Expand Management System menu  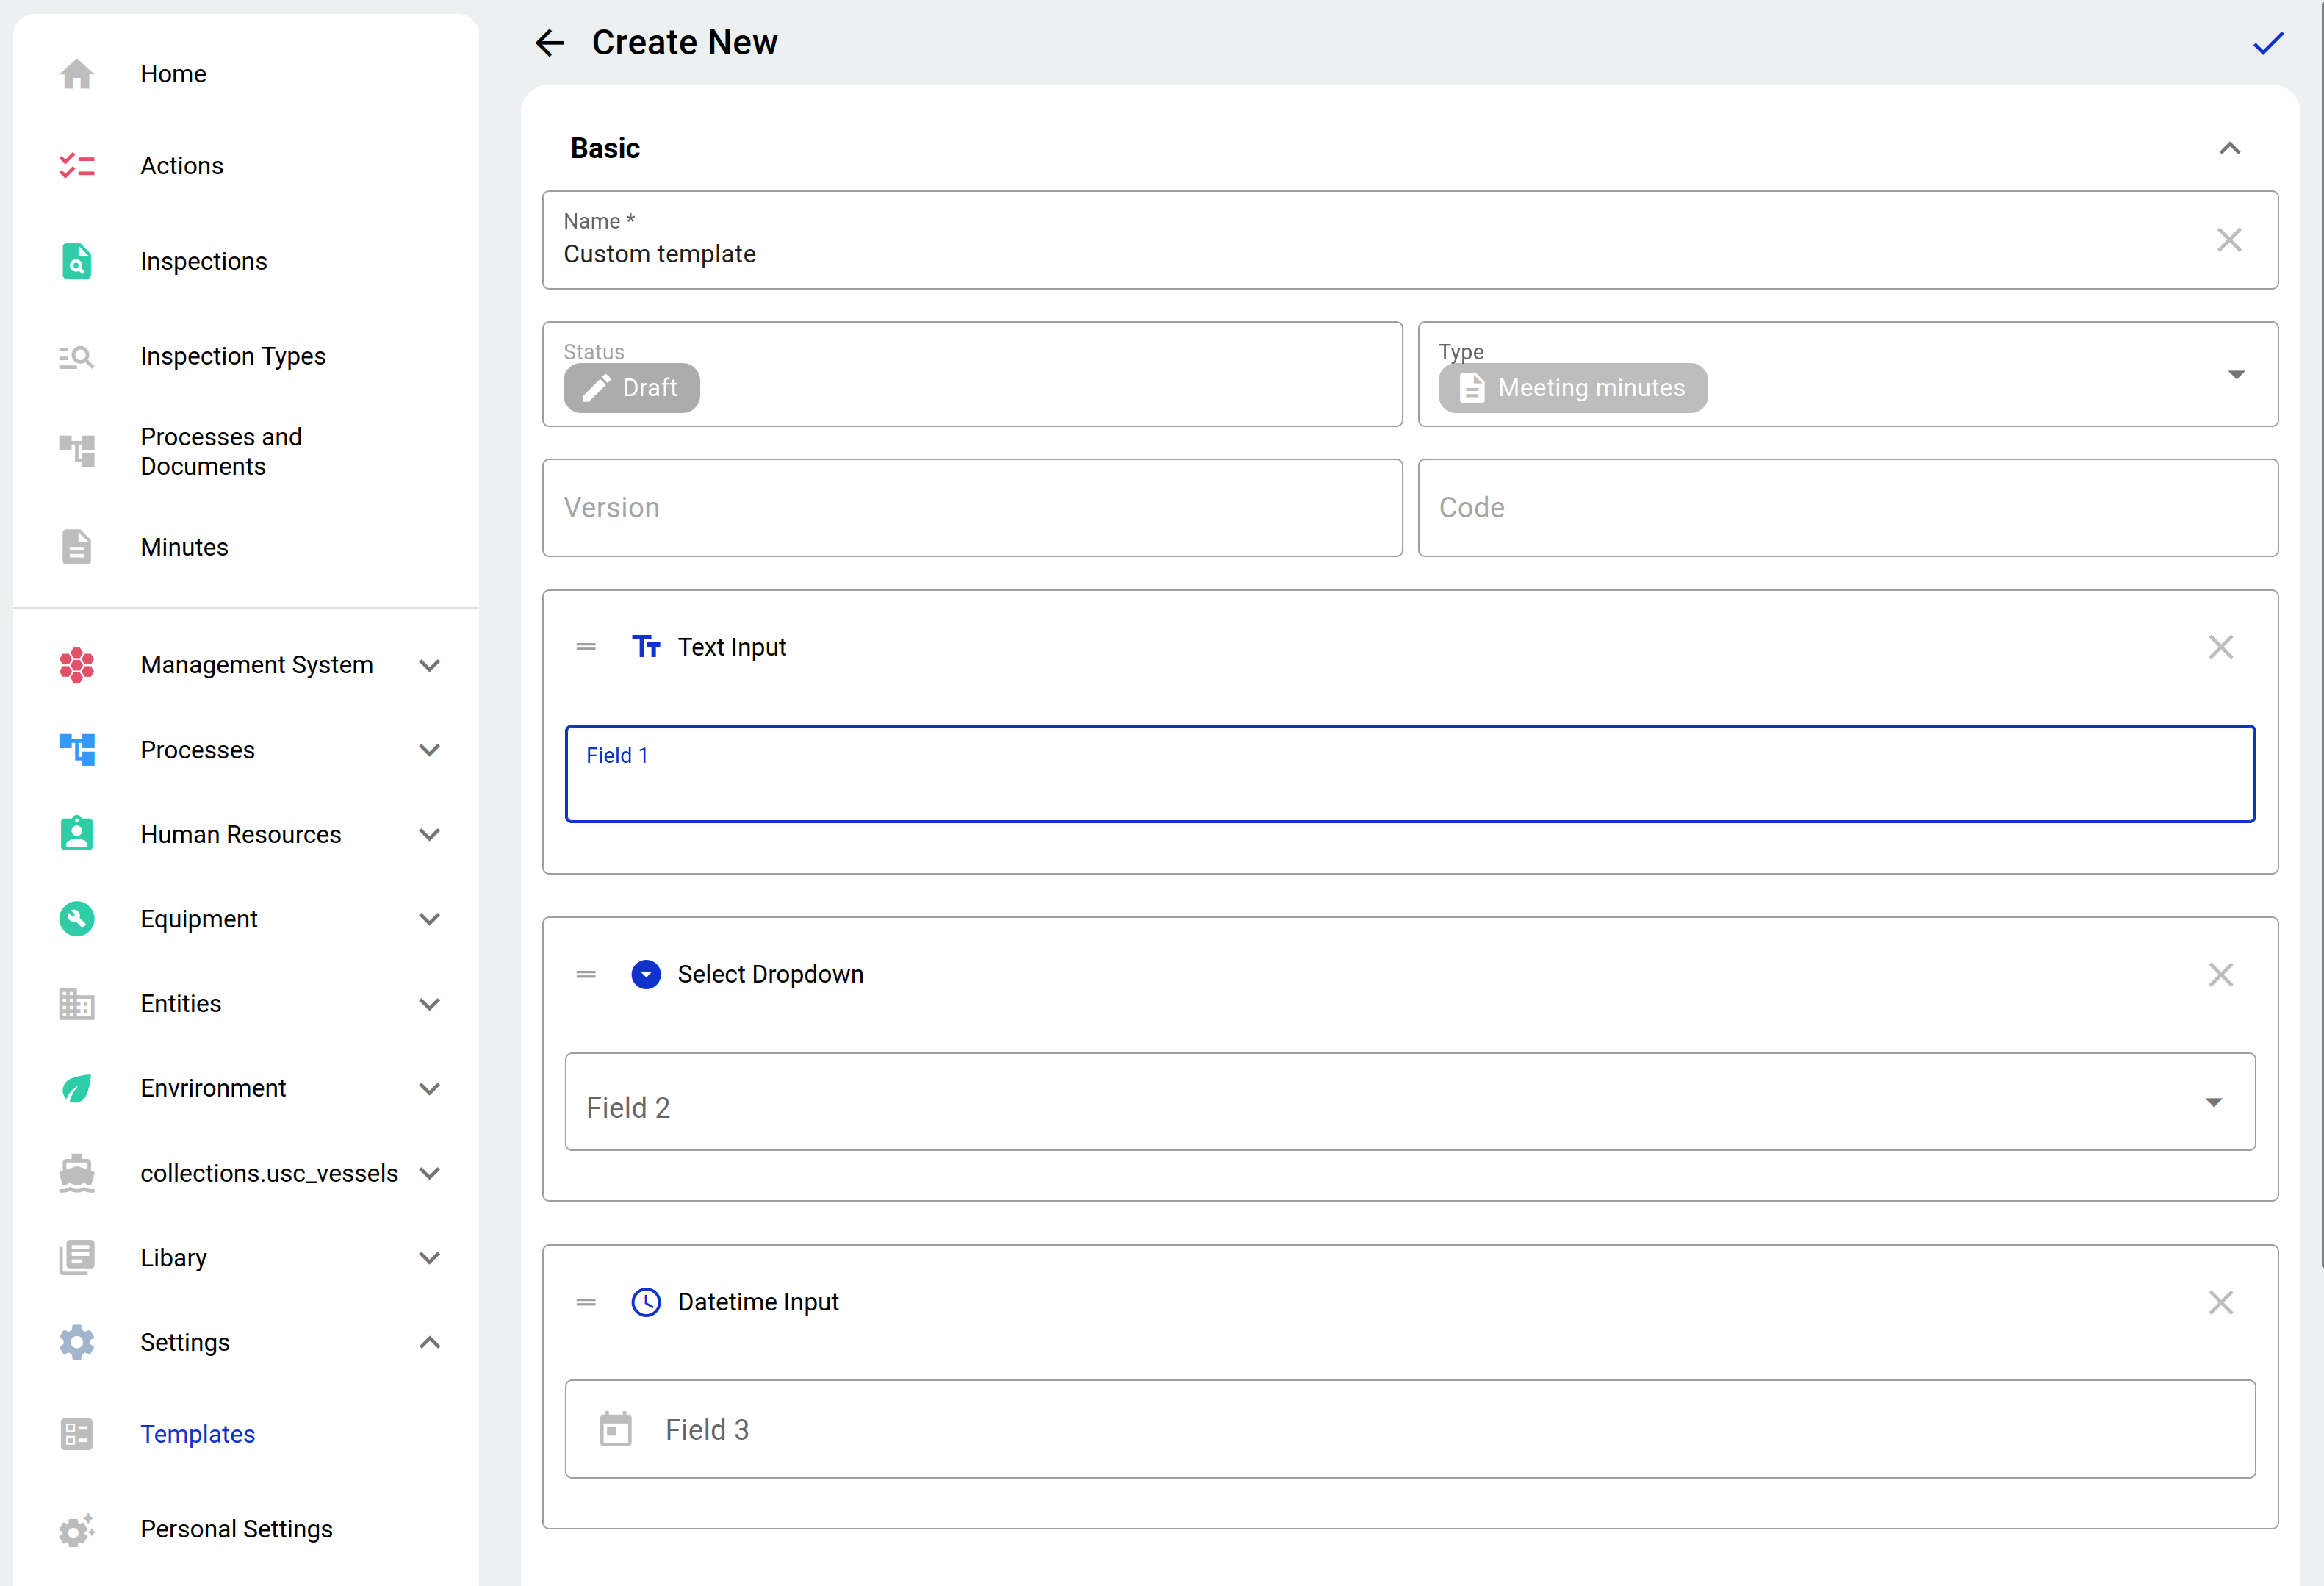429,665
